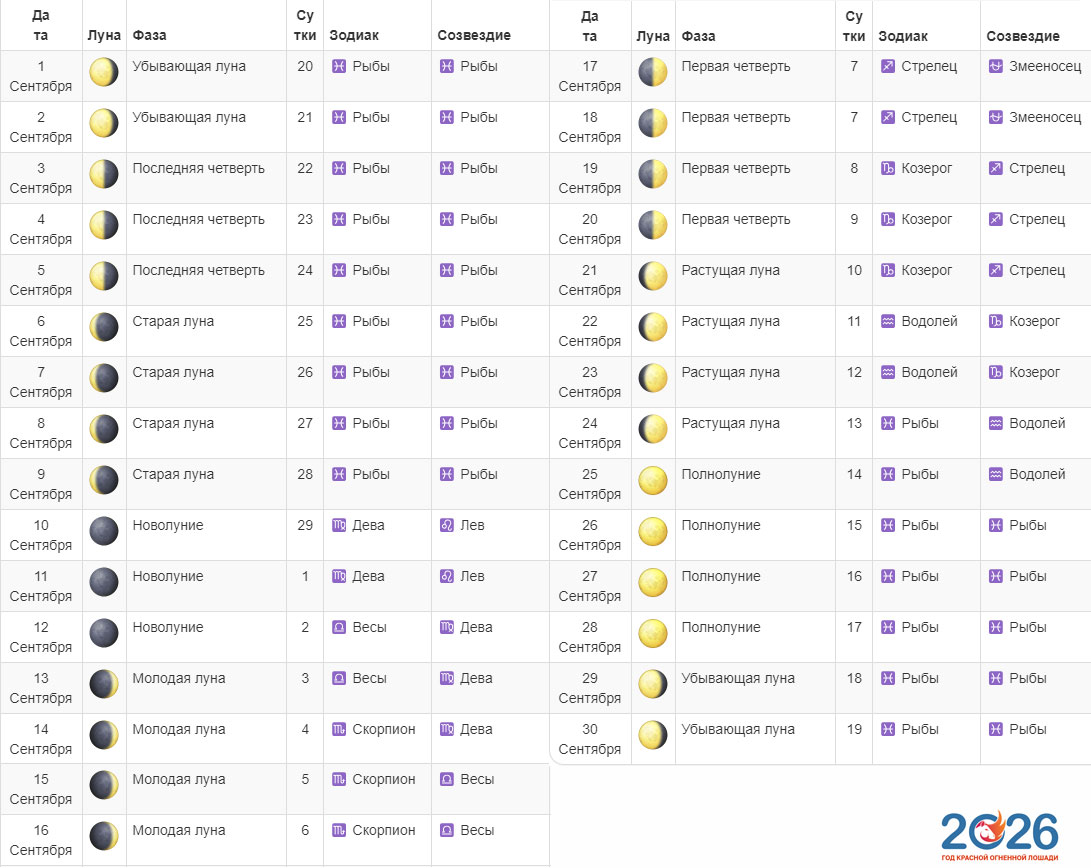Select the first quarter moon icon on 17 Сентября
The height and width of the screenshot is (868, 1091).
click(652, 73)
